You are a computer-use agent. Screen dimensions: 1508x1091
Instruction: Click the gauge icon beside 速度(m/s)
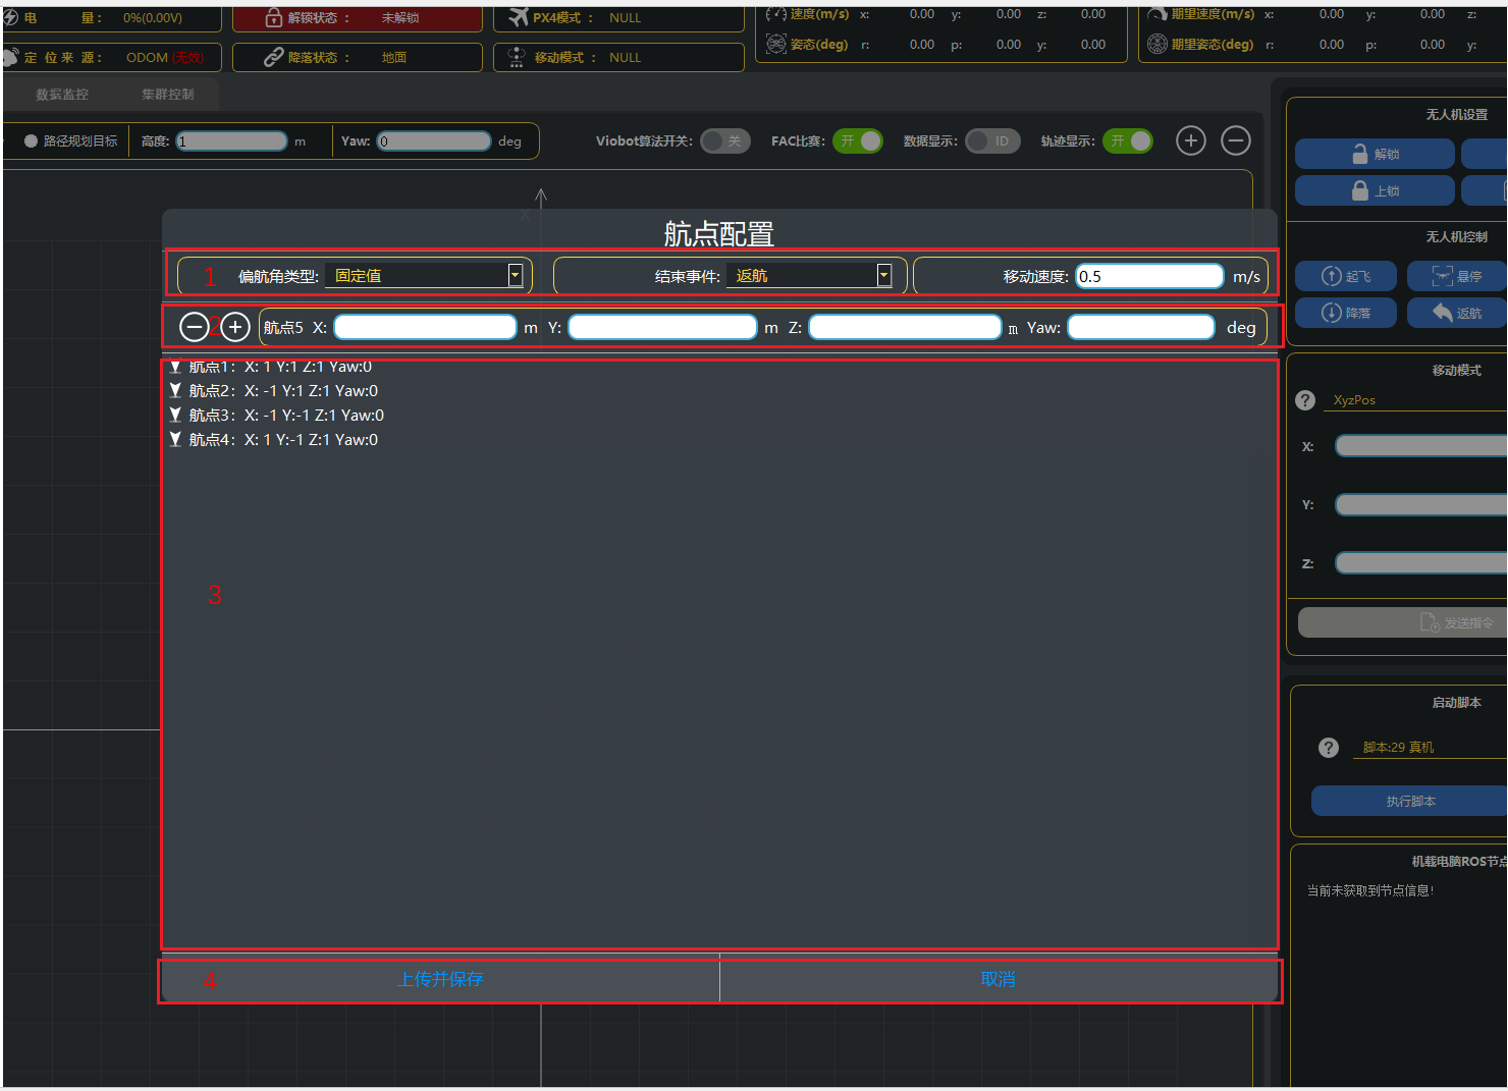tap(776, 14)
